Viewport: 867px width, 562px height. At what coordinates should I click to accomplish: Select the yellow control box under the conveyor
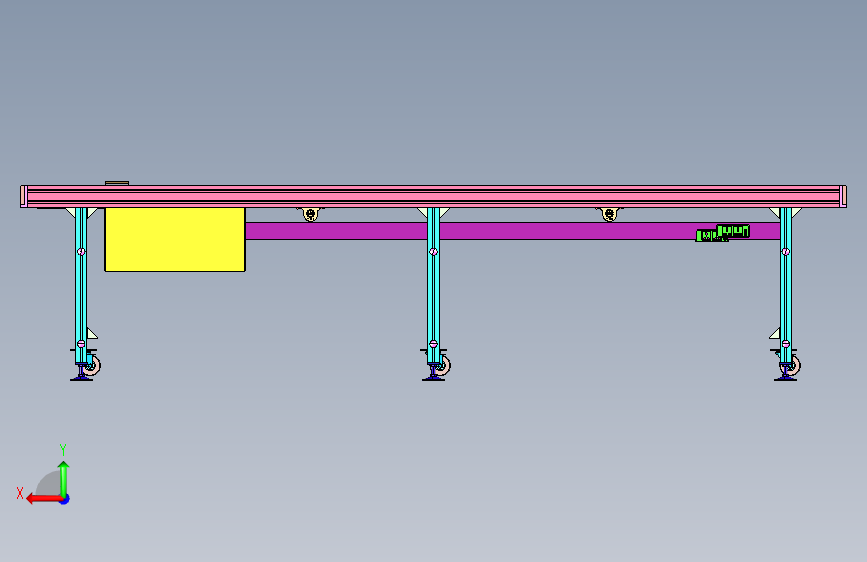click(x=175, y=240)
